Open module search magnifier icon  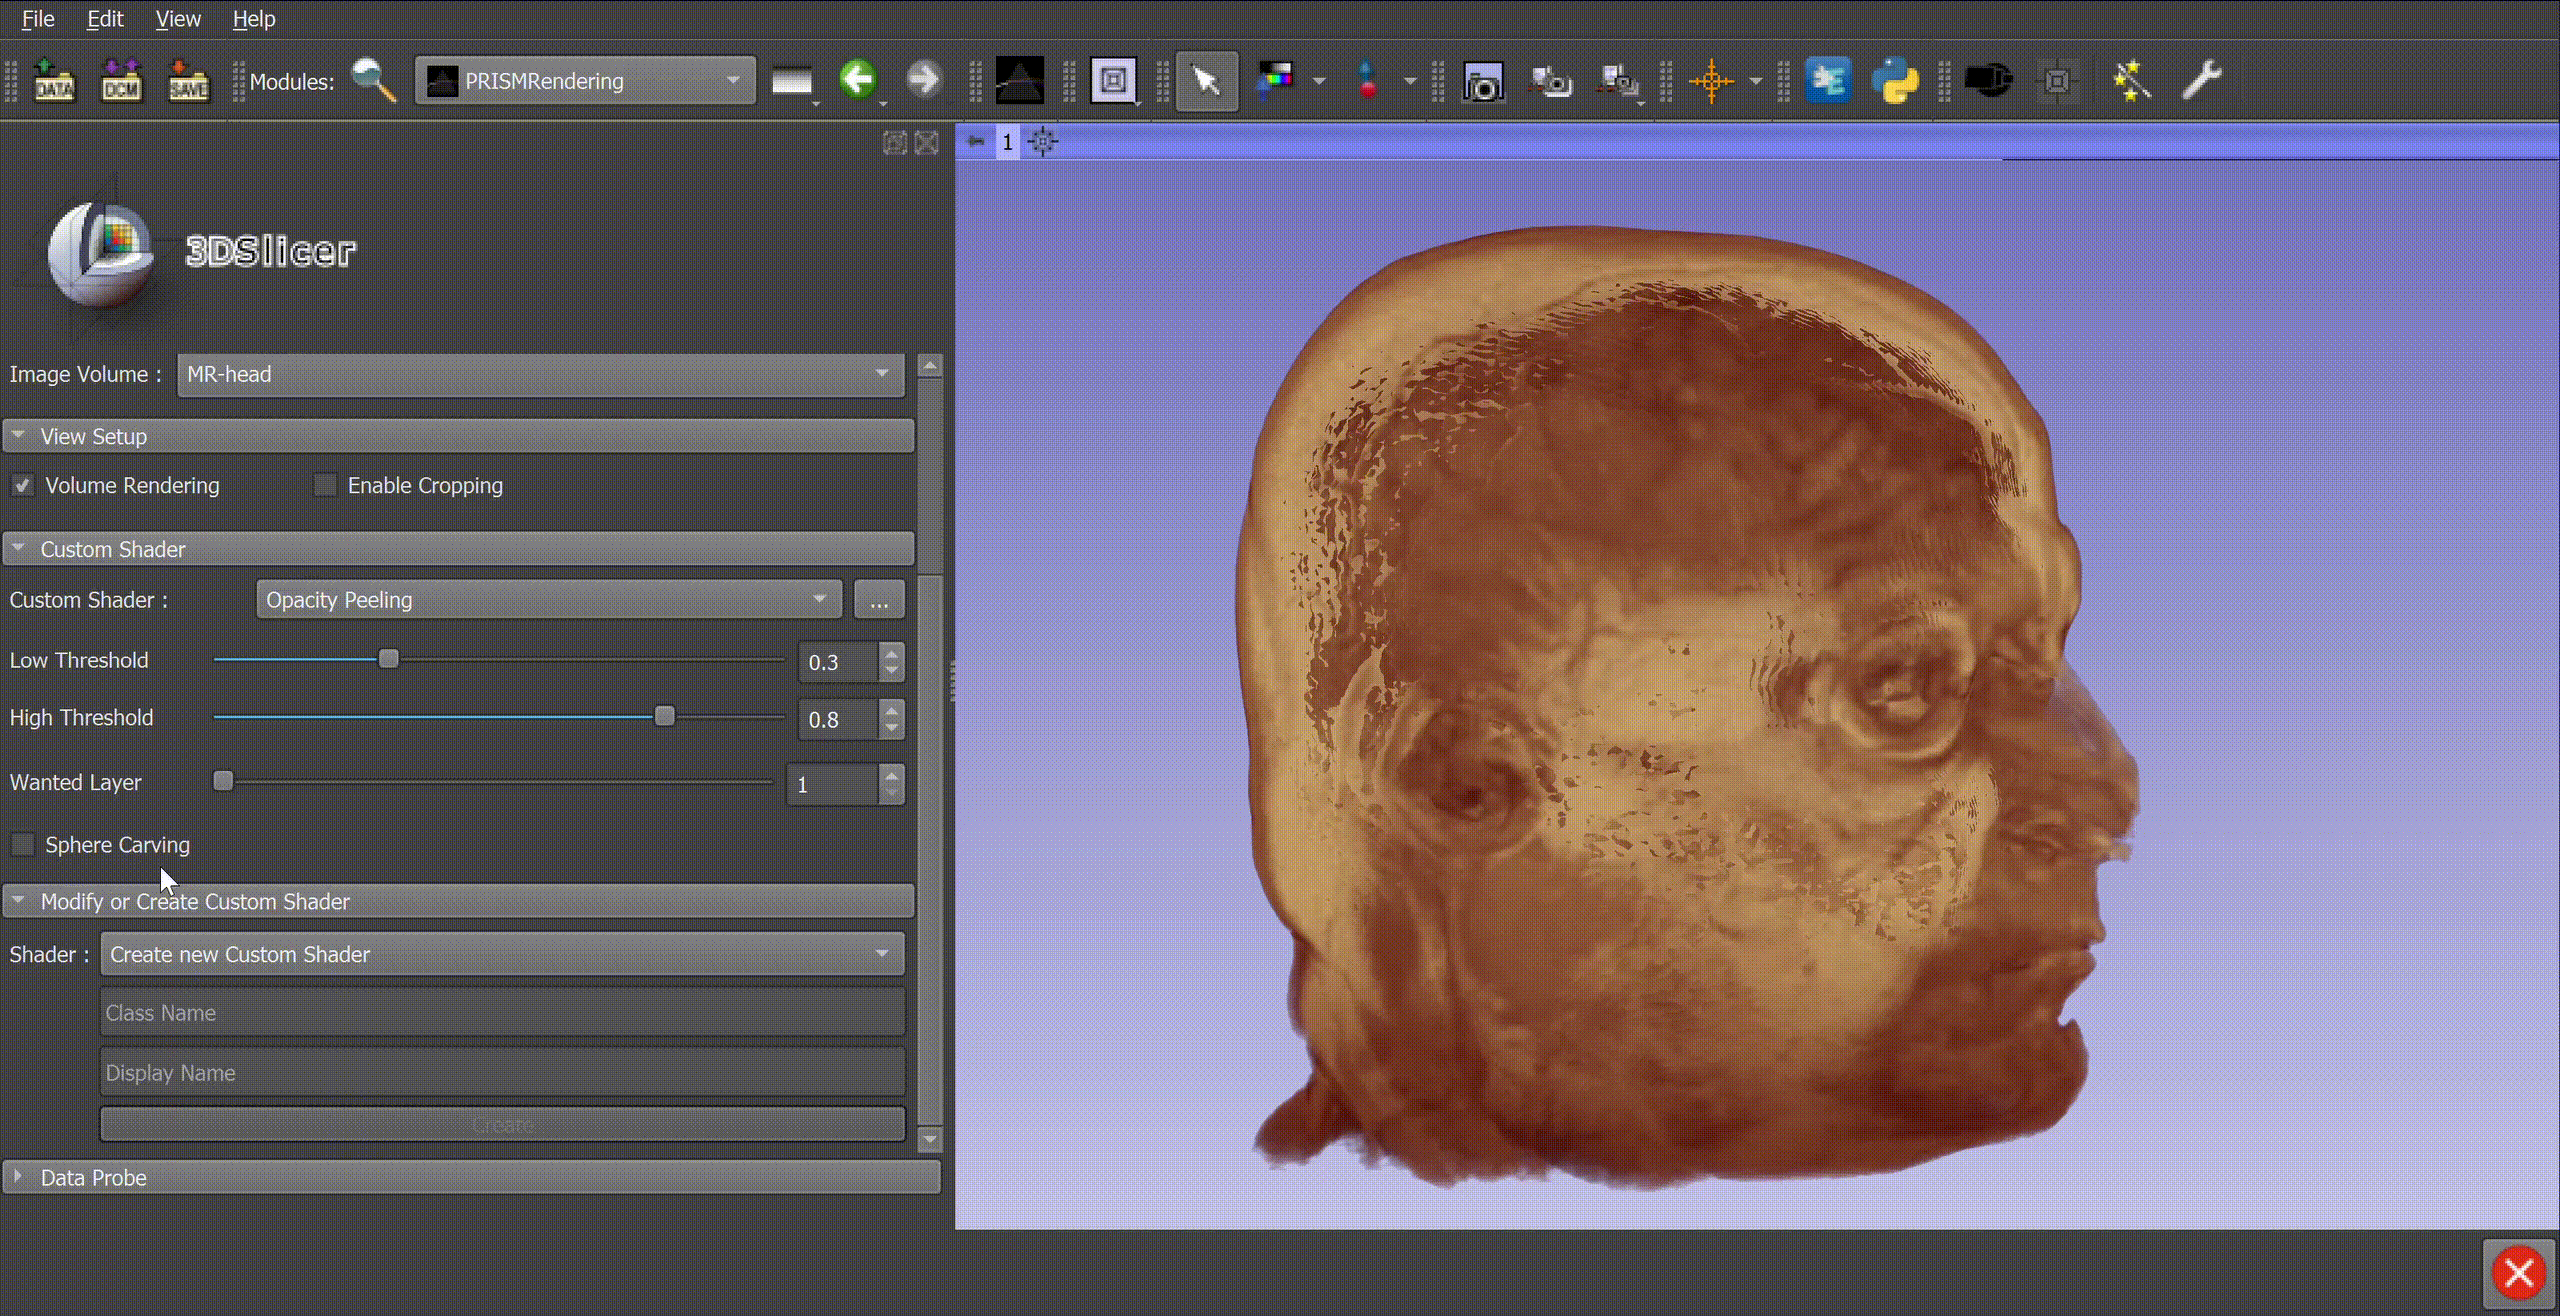[373, 81]
